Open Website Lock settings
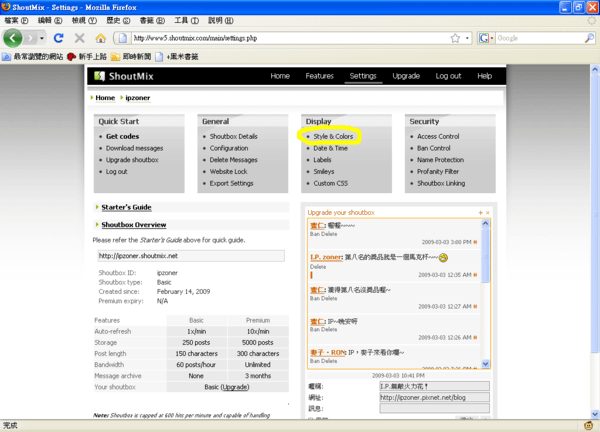This screenshot has height=432, width=600. [228, 171]
